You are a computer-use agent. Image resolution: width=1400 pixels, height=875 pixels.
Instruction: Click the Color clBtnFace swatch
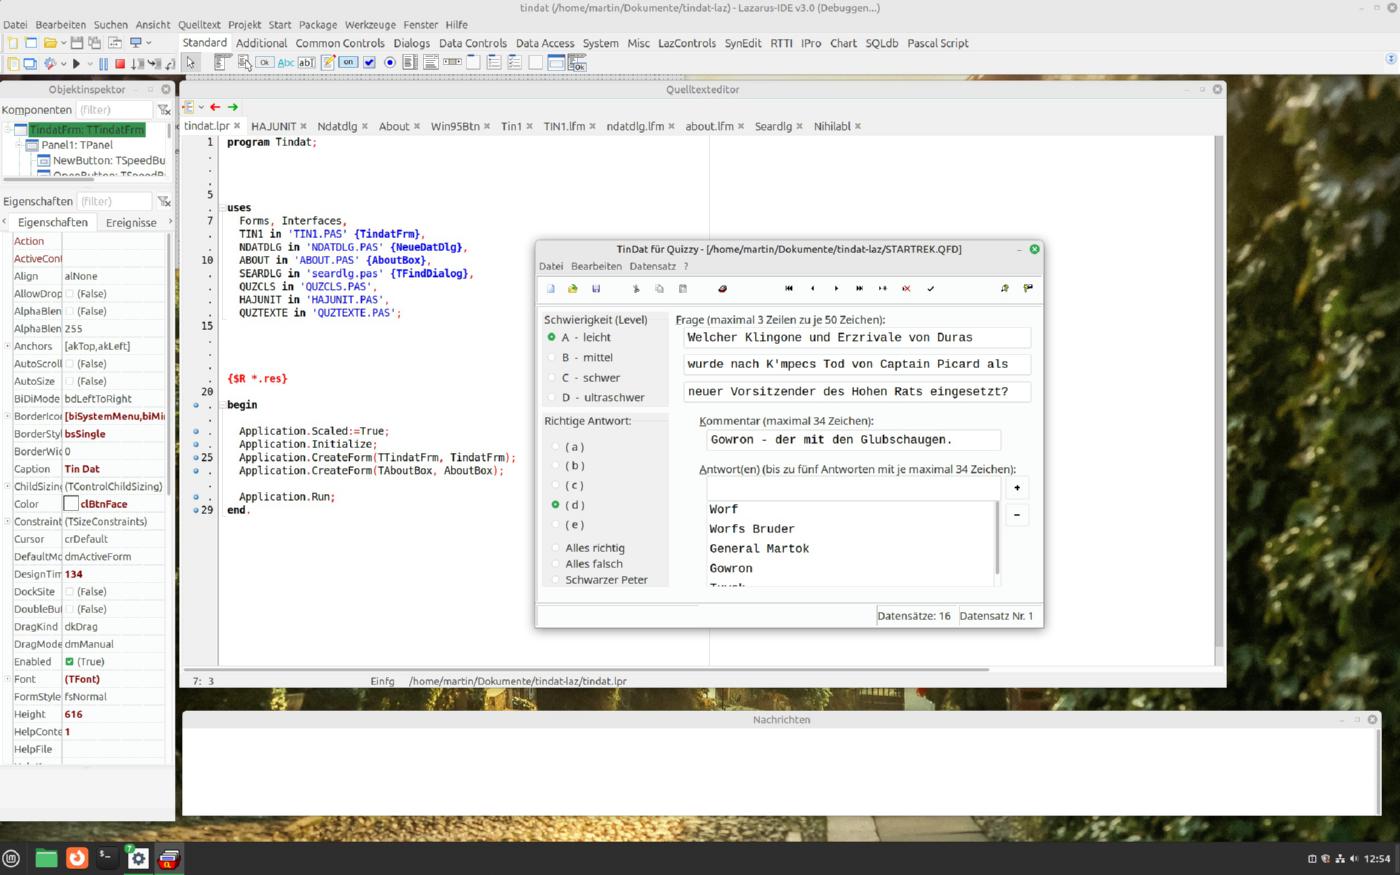71,504
